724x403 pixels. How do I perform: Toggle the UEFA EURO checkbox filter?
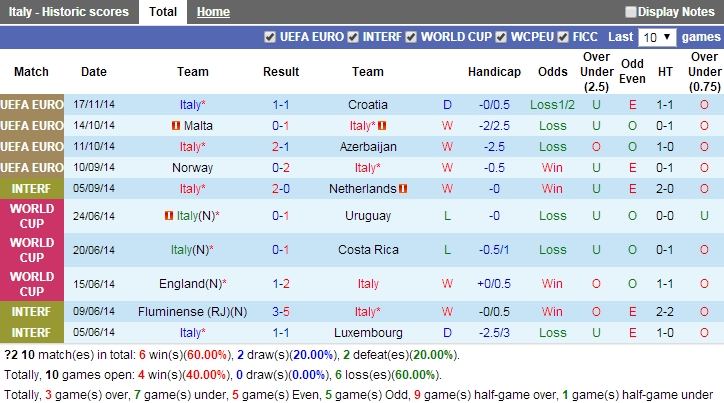(270, 37)
